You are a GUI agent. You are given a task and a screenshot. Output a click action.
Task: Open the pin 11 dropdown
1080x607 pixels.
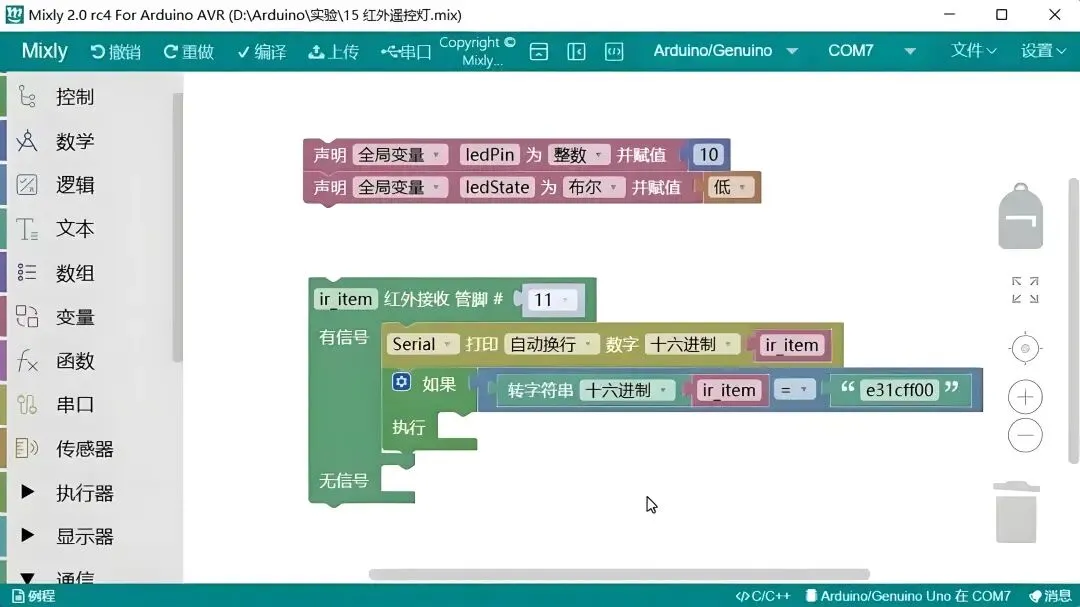pos(552,300)
